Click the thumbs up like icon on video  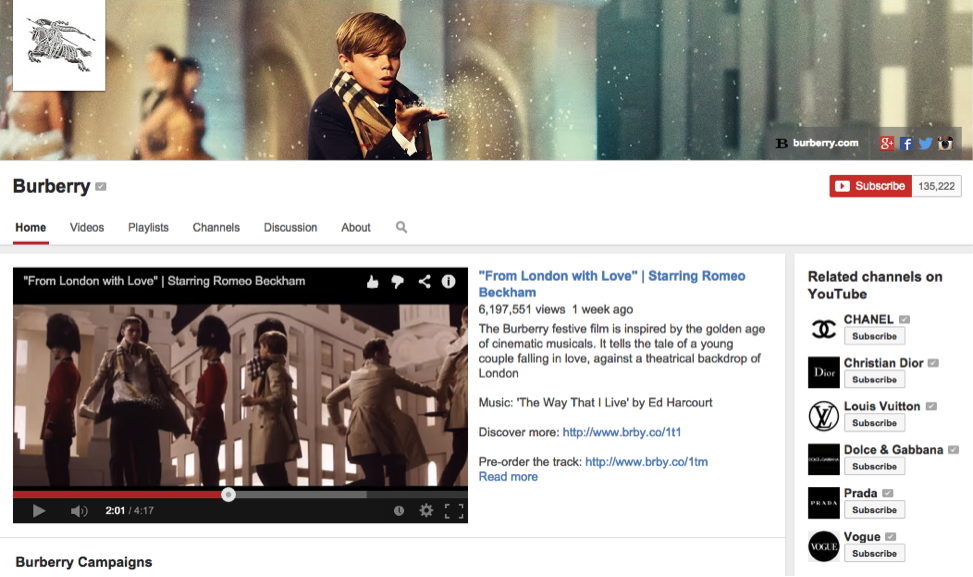[373, 282]
